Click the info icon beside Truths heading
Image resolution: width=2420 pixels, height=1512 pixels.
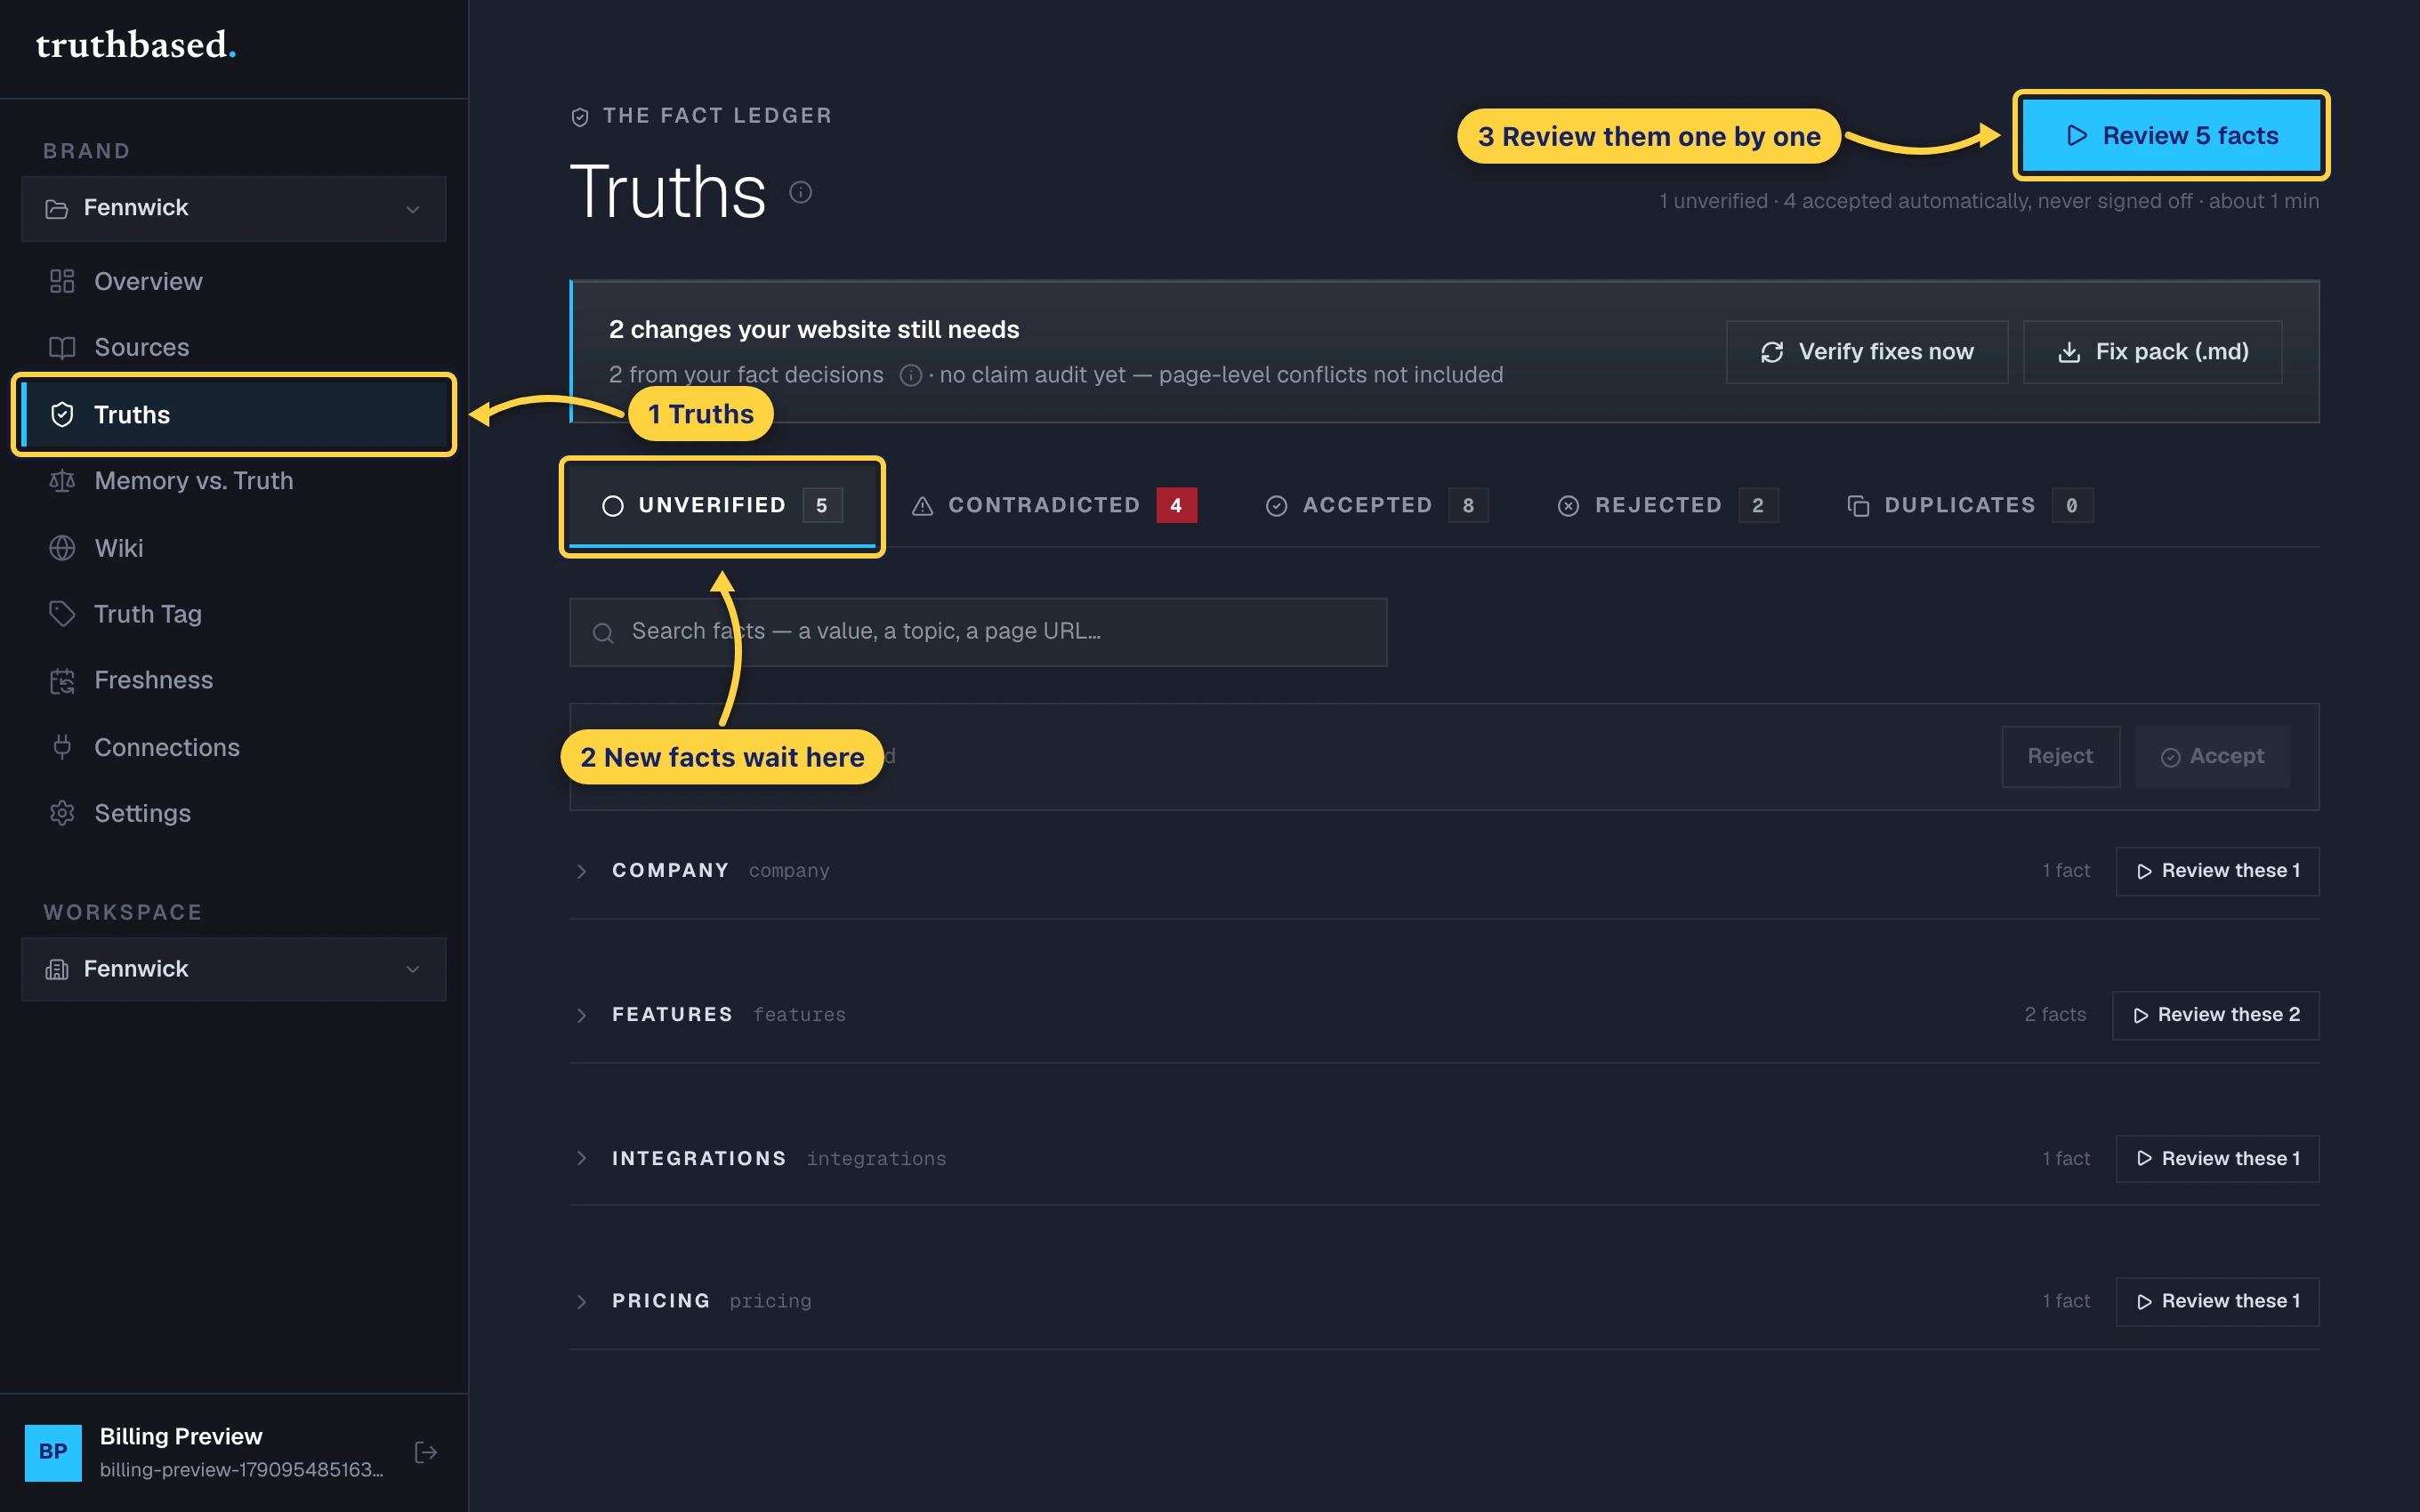pyautogui.click(x=800, y=191)
